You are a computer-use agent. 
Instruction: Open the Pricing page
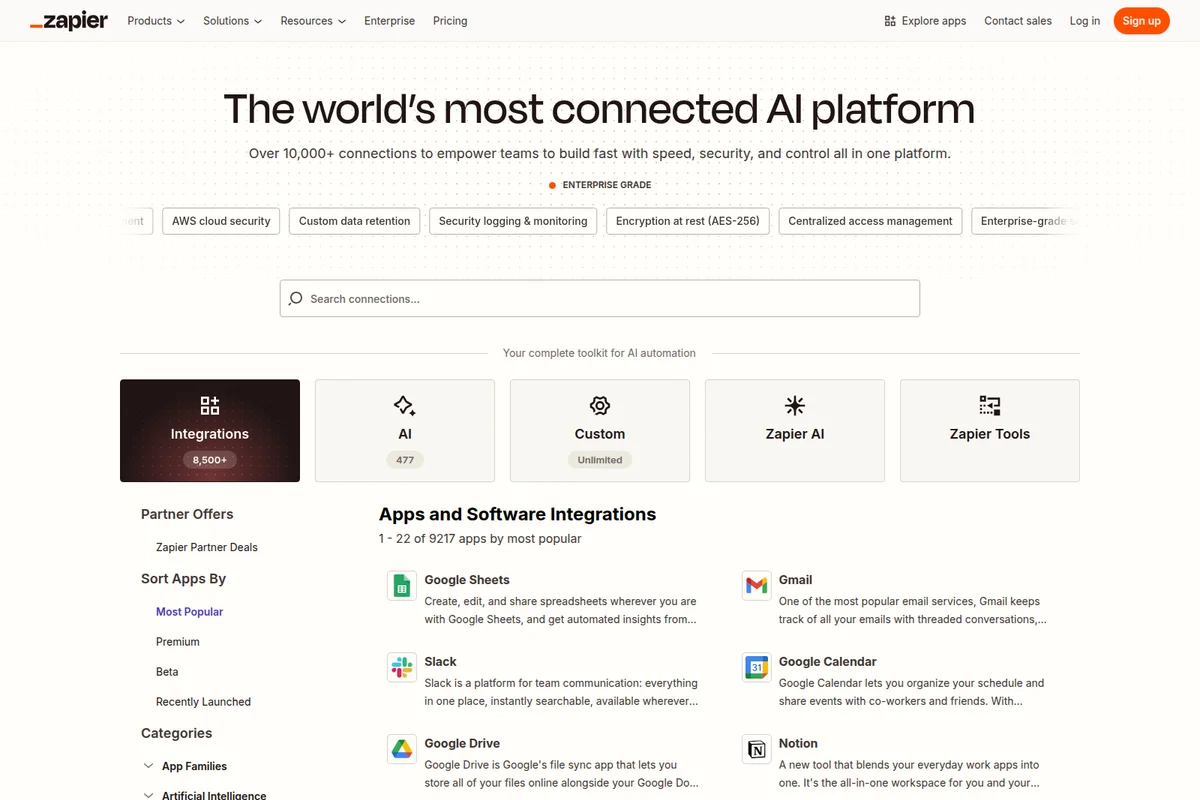450,20
